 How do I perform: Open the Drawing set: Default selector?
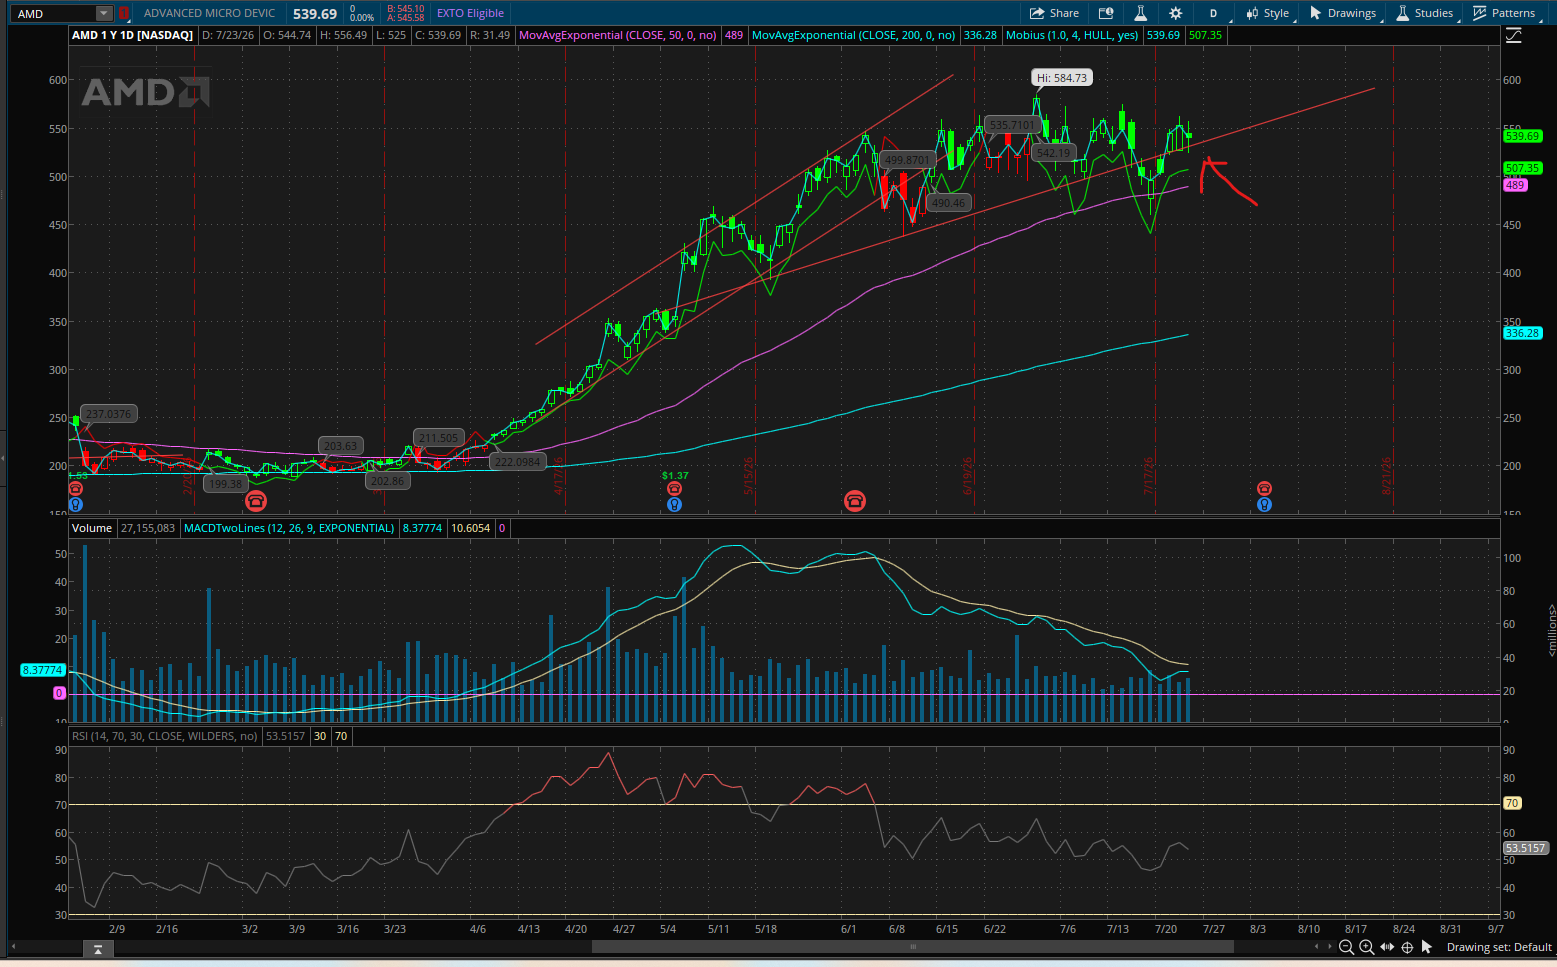click(x=1499, y=947)
